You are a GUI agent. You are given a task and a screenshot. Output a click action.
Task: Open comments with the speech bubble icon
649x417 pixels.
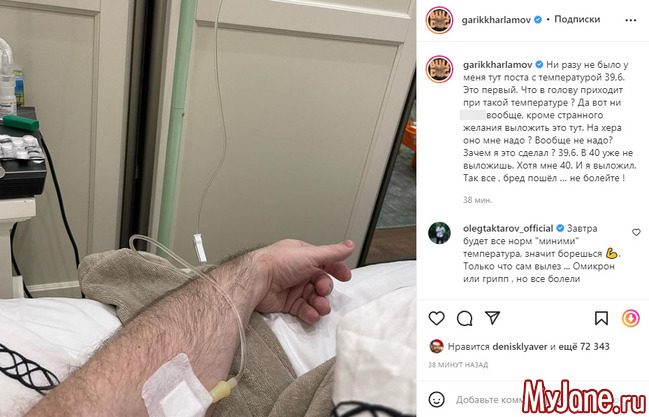[464, 318]
